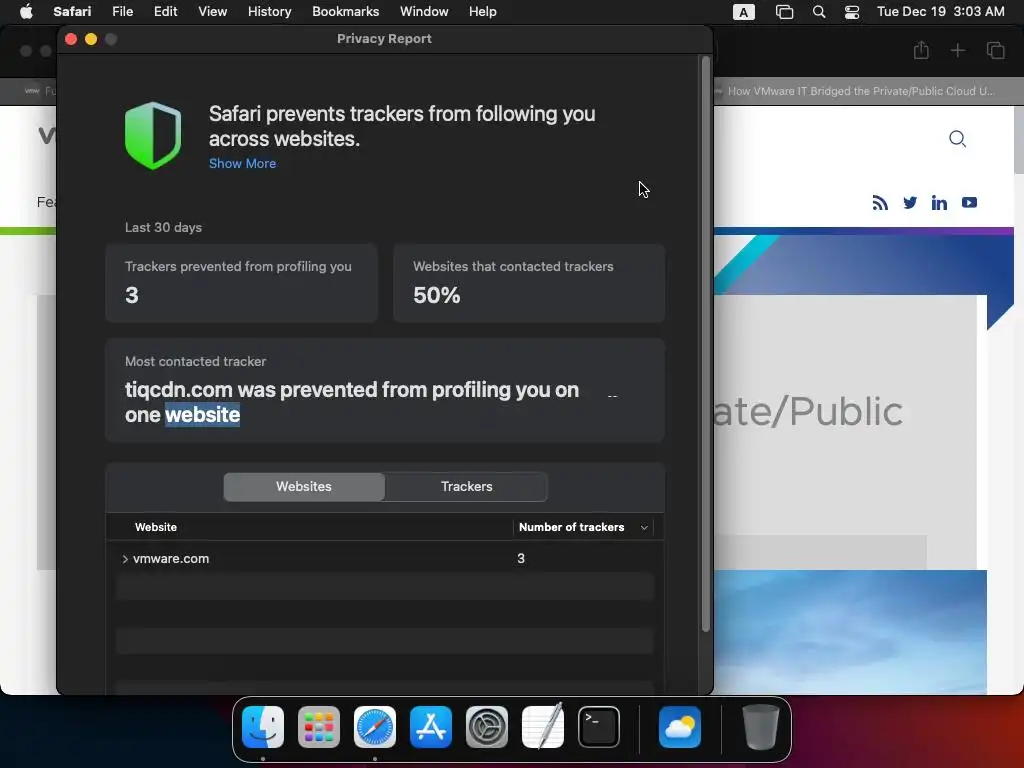Click Websites that contacted trackers card
This screenshot has height=768, width=1024.
(529, 283)
